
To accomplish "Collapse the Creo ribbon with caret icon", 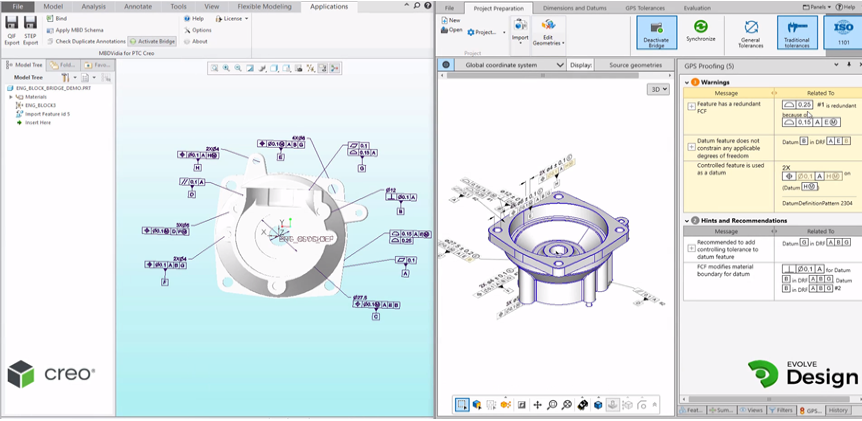I will coord(407,5).
